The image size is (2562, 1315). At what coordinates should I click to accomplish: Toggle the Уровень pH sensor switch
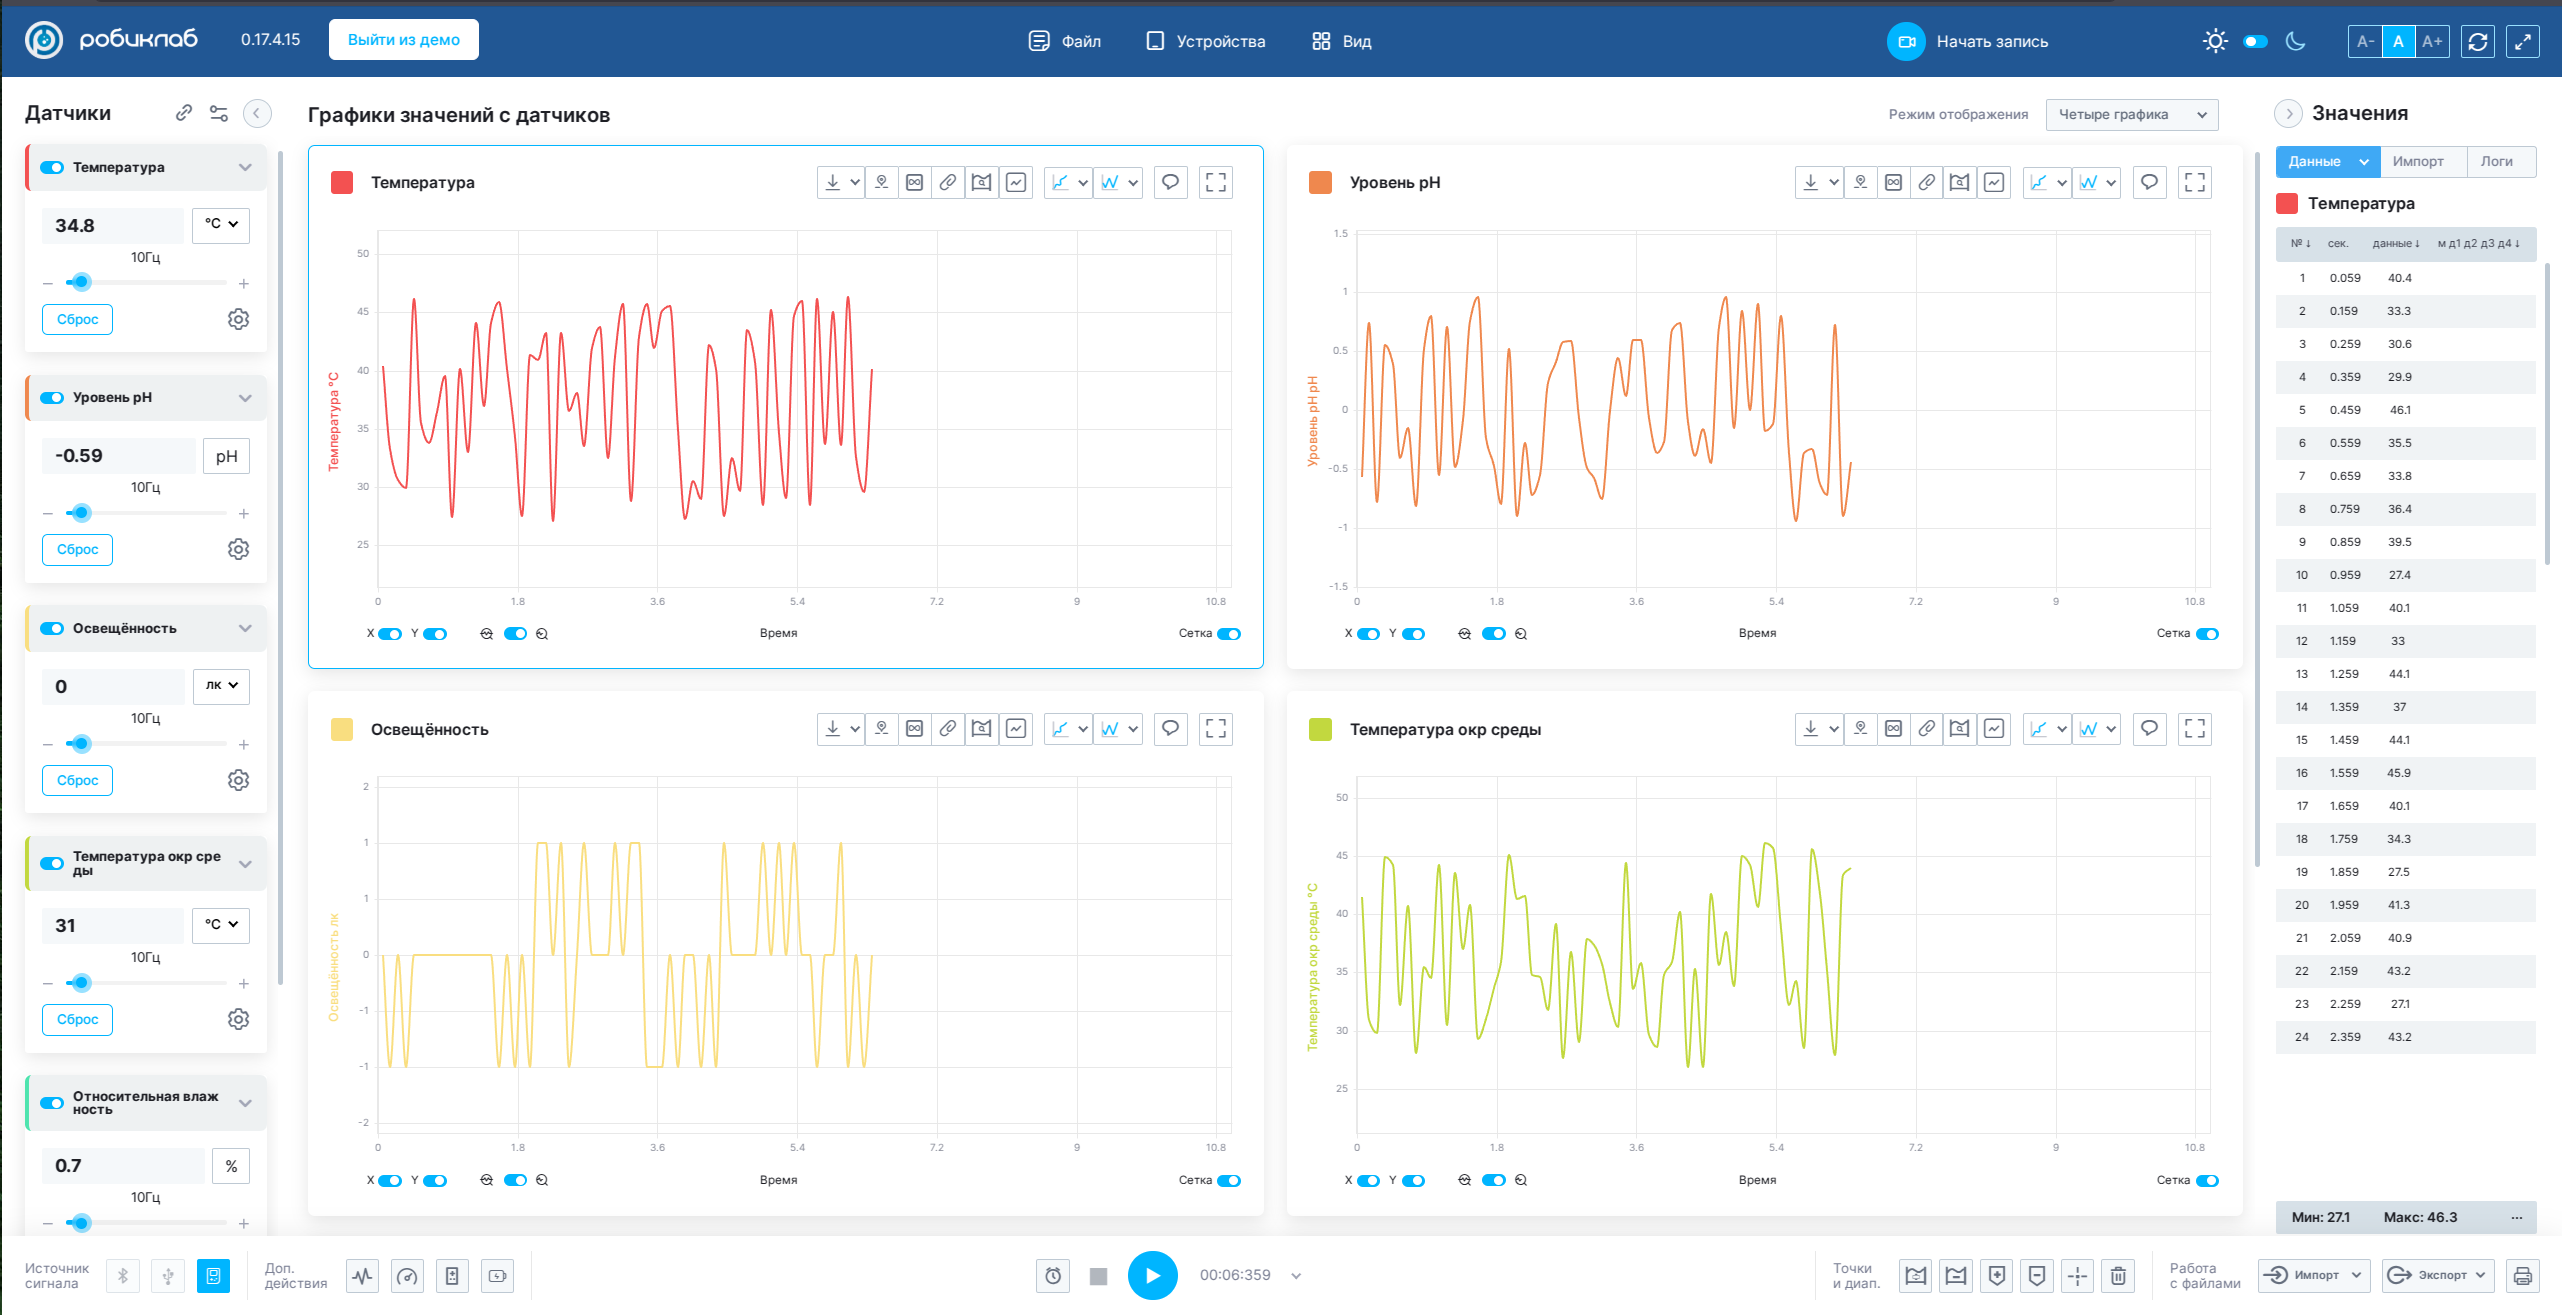[x=52, y=397]
